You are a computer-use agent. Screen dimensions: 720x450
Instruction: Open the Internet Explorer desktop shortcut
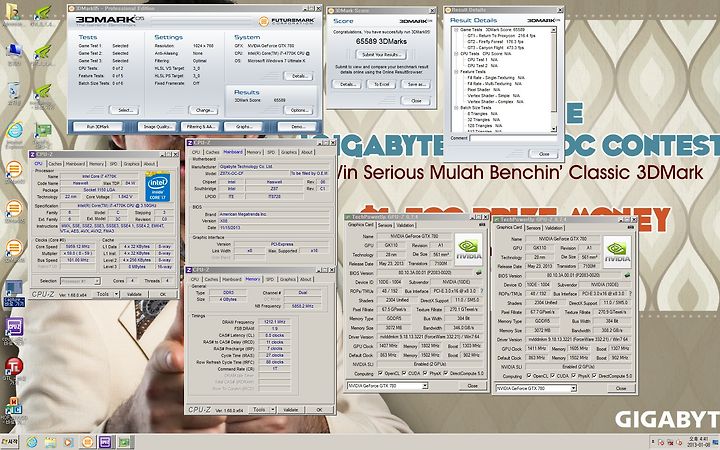pos(14,132)
